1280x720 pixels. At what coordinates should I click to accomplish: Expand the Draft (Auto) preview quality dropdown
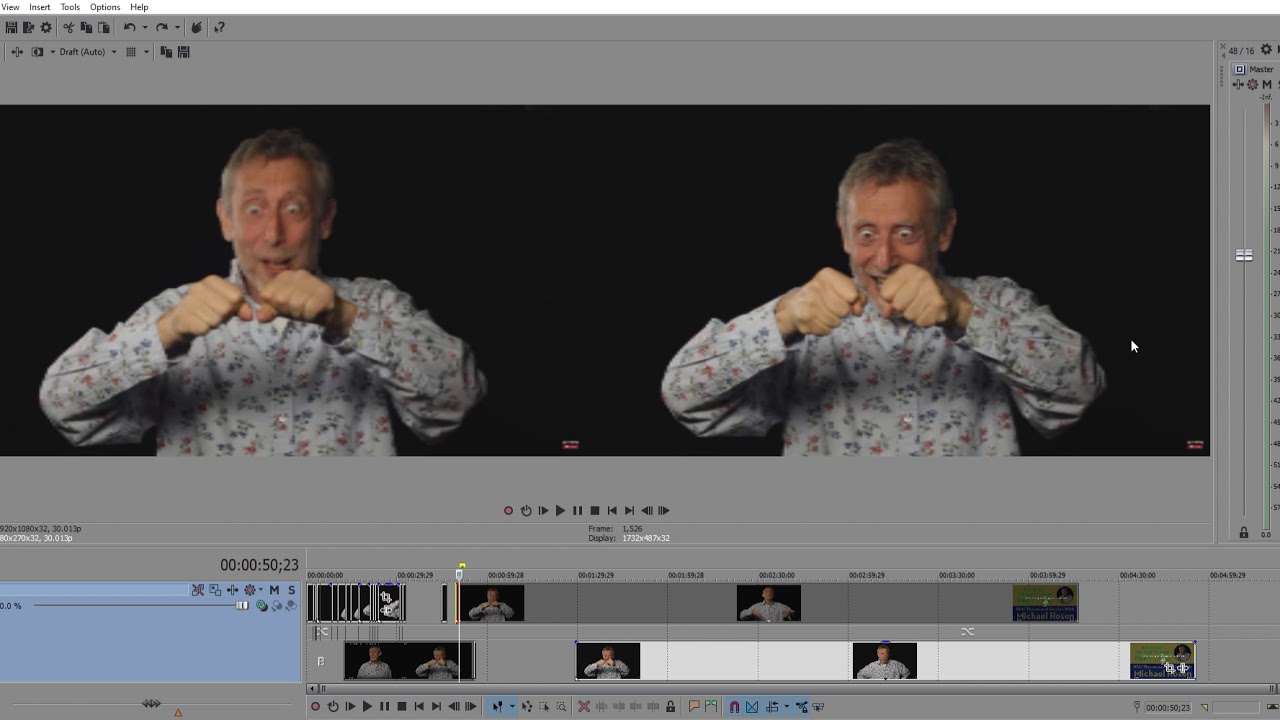pyautogui.click(x=114, y=52)
